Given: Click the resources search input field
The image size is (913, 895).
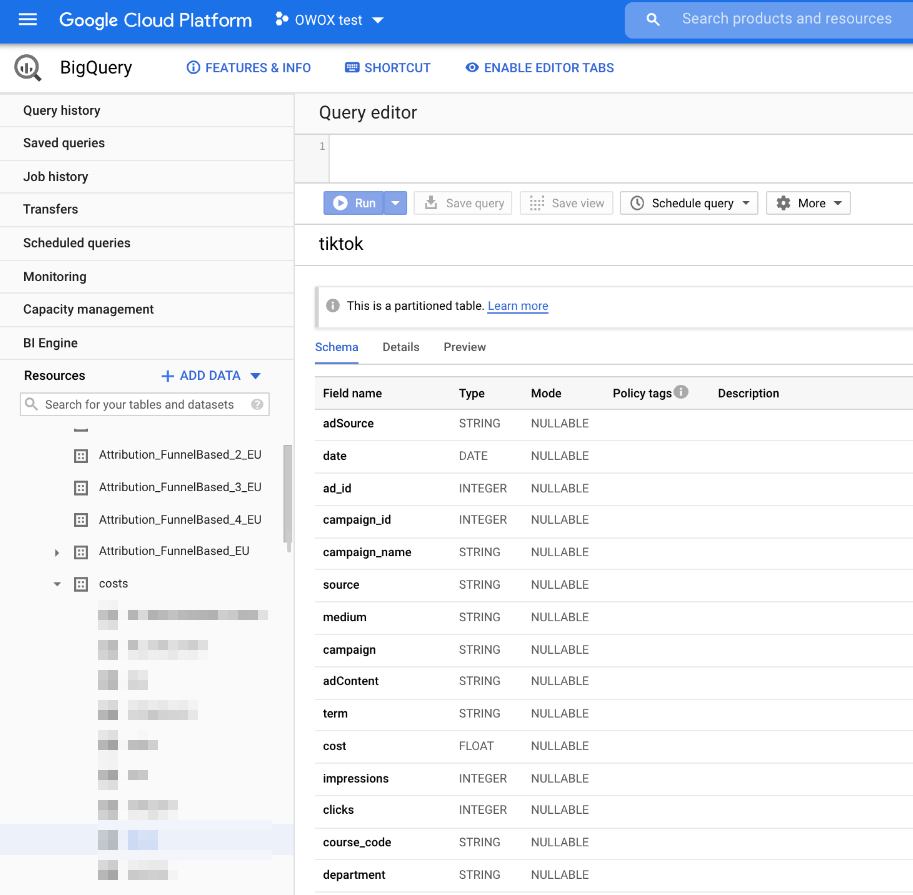Looking at the screenshot, I should pos(140,405).
